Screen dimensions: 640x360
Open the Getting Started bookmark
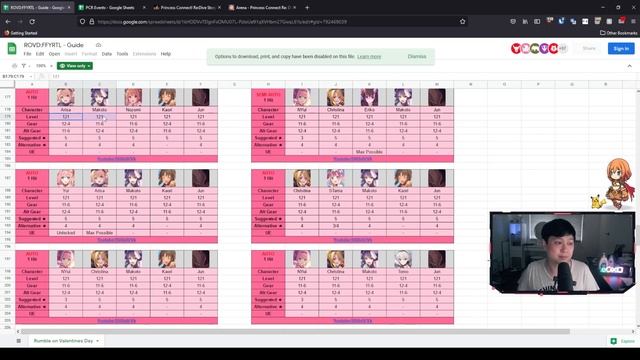point(20,33)
